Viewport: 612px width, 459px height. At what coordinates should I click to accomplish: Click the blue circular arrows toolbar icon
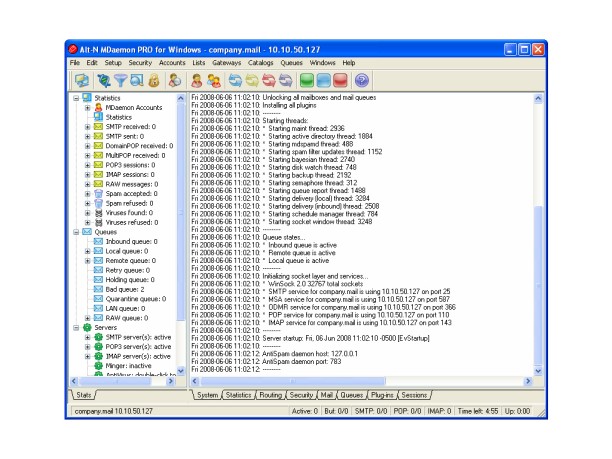coord(235,80)
